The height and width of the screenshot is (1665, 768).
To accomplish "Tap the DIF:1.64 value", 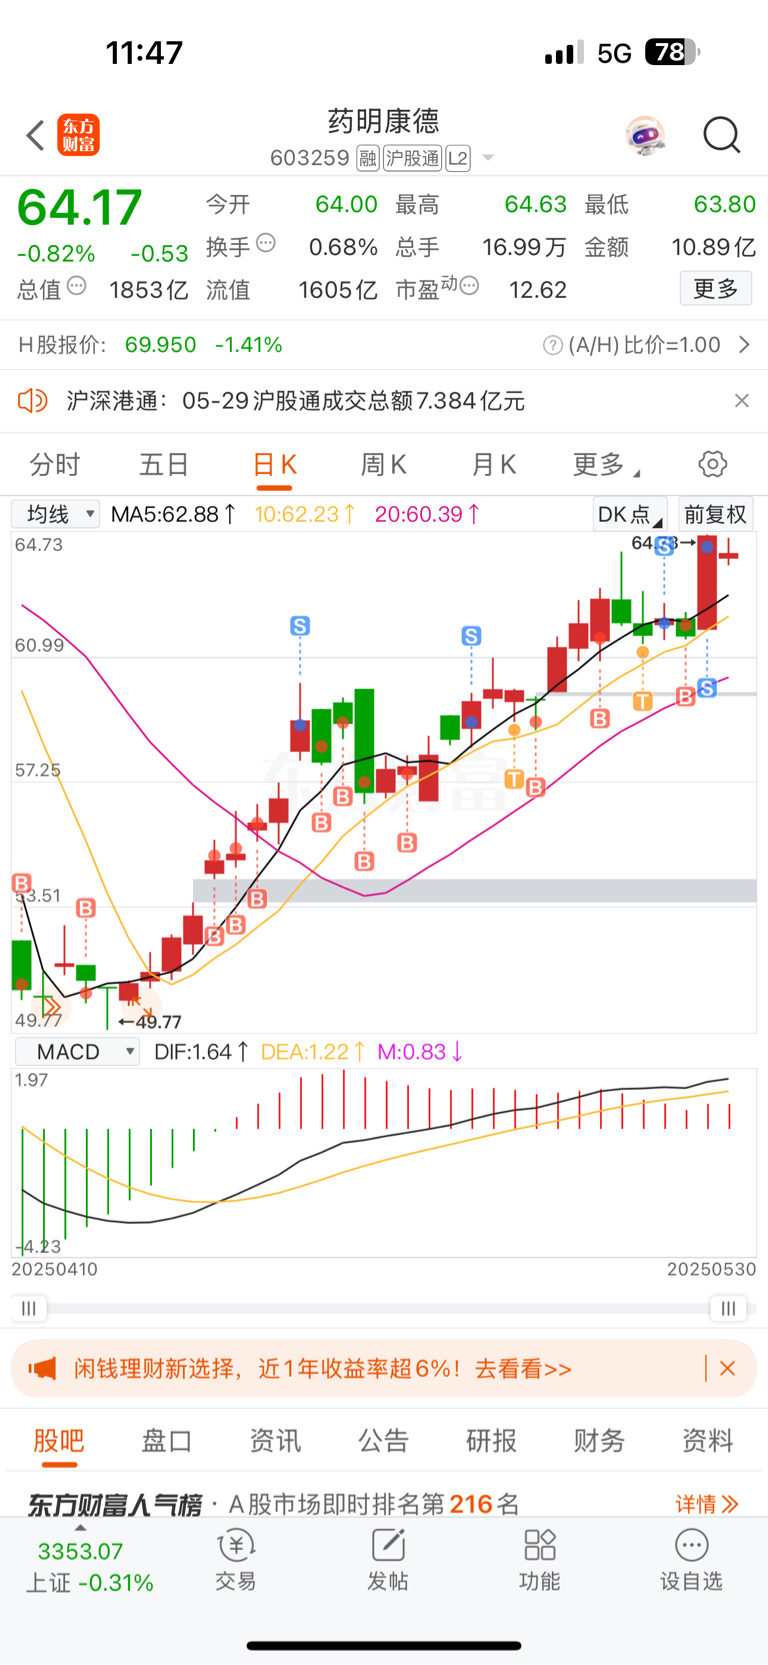I will (200, 1052).
